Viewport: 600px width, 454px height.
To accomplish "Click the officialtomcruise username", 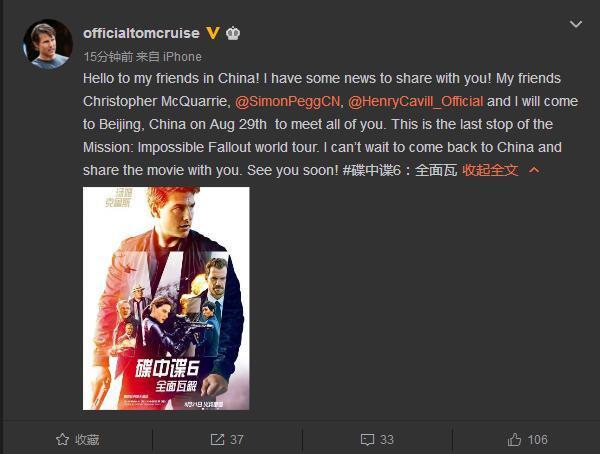I will (142, 33).
